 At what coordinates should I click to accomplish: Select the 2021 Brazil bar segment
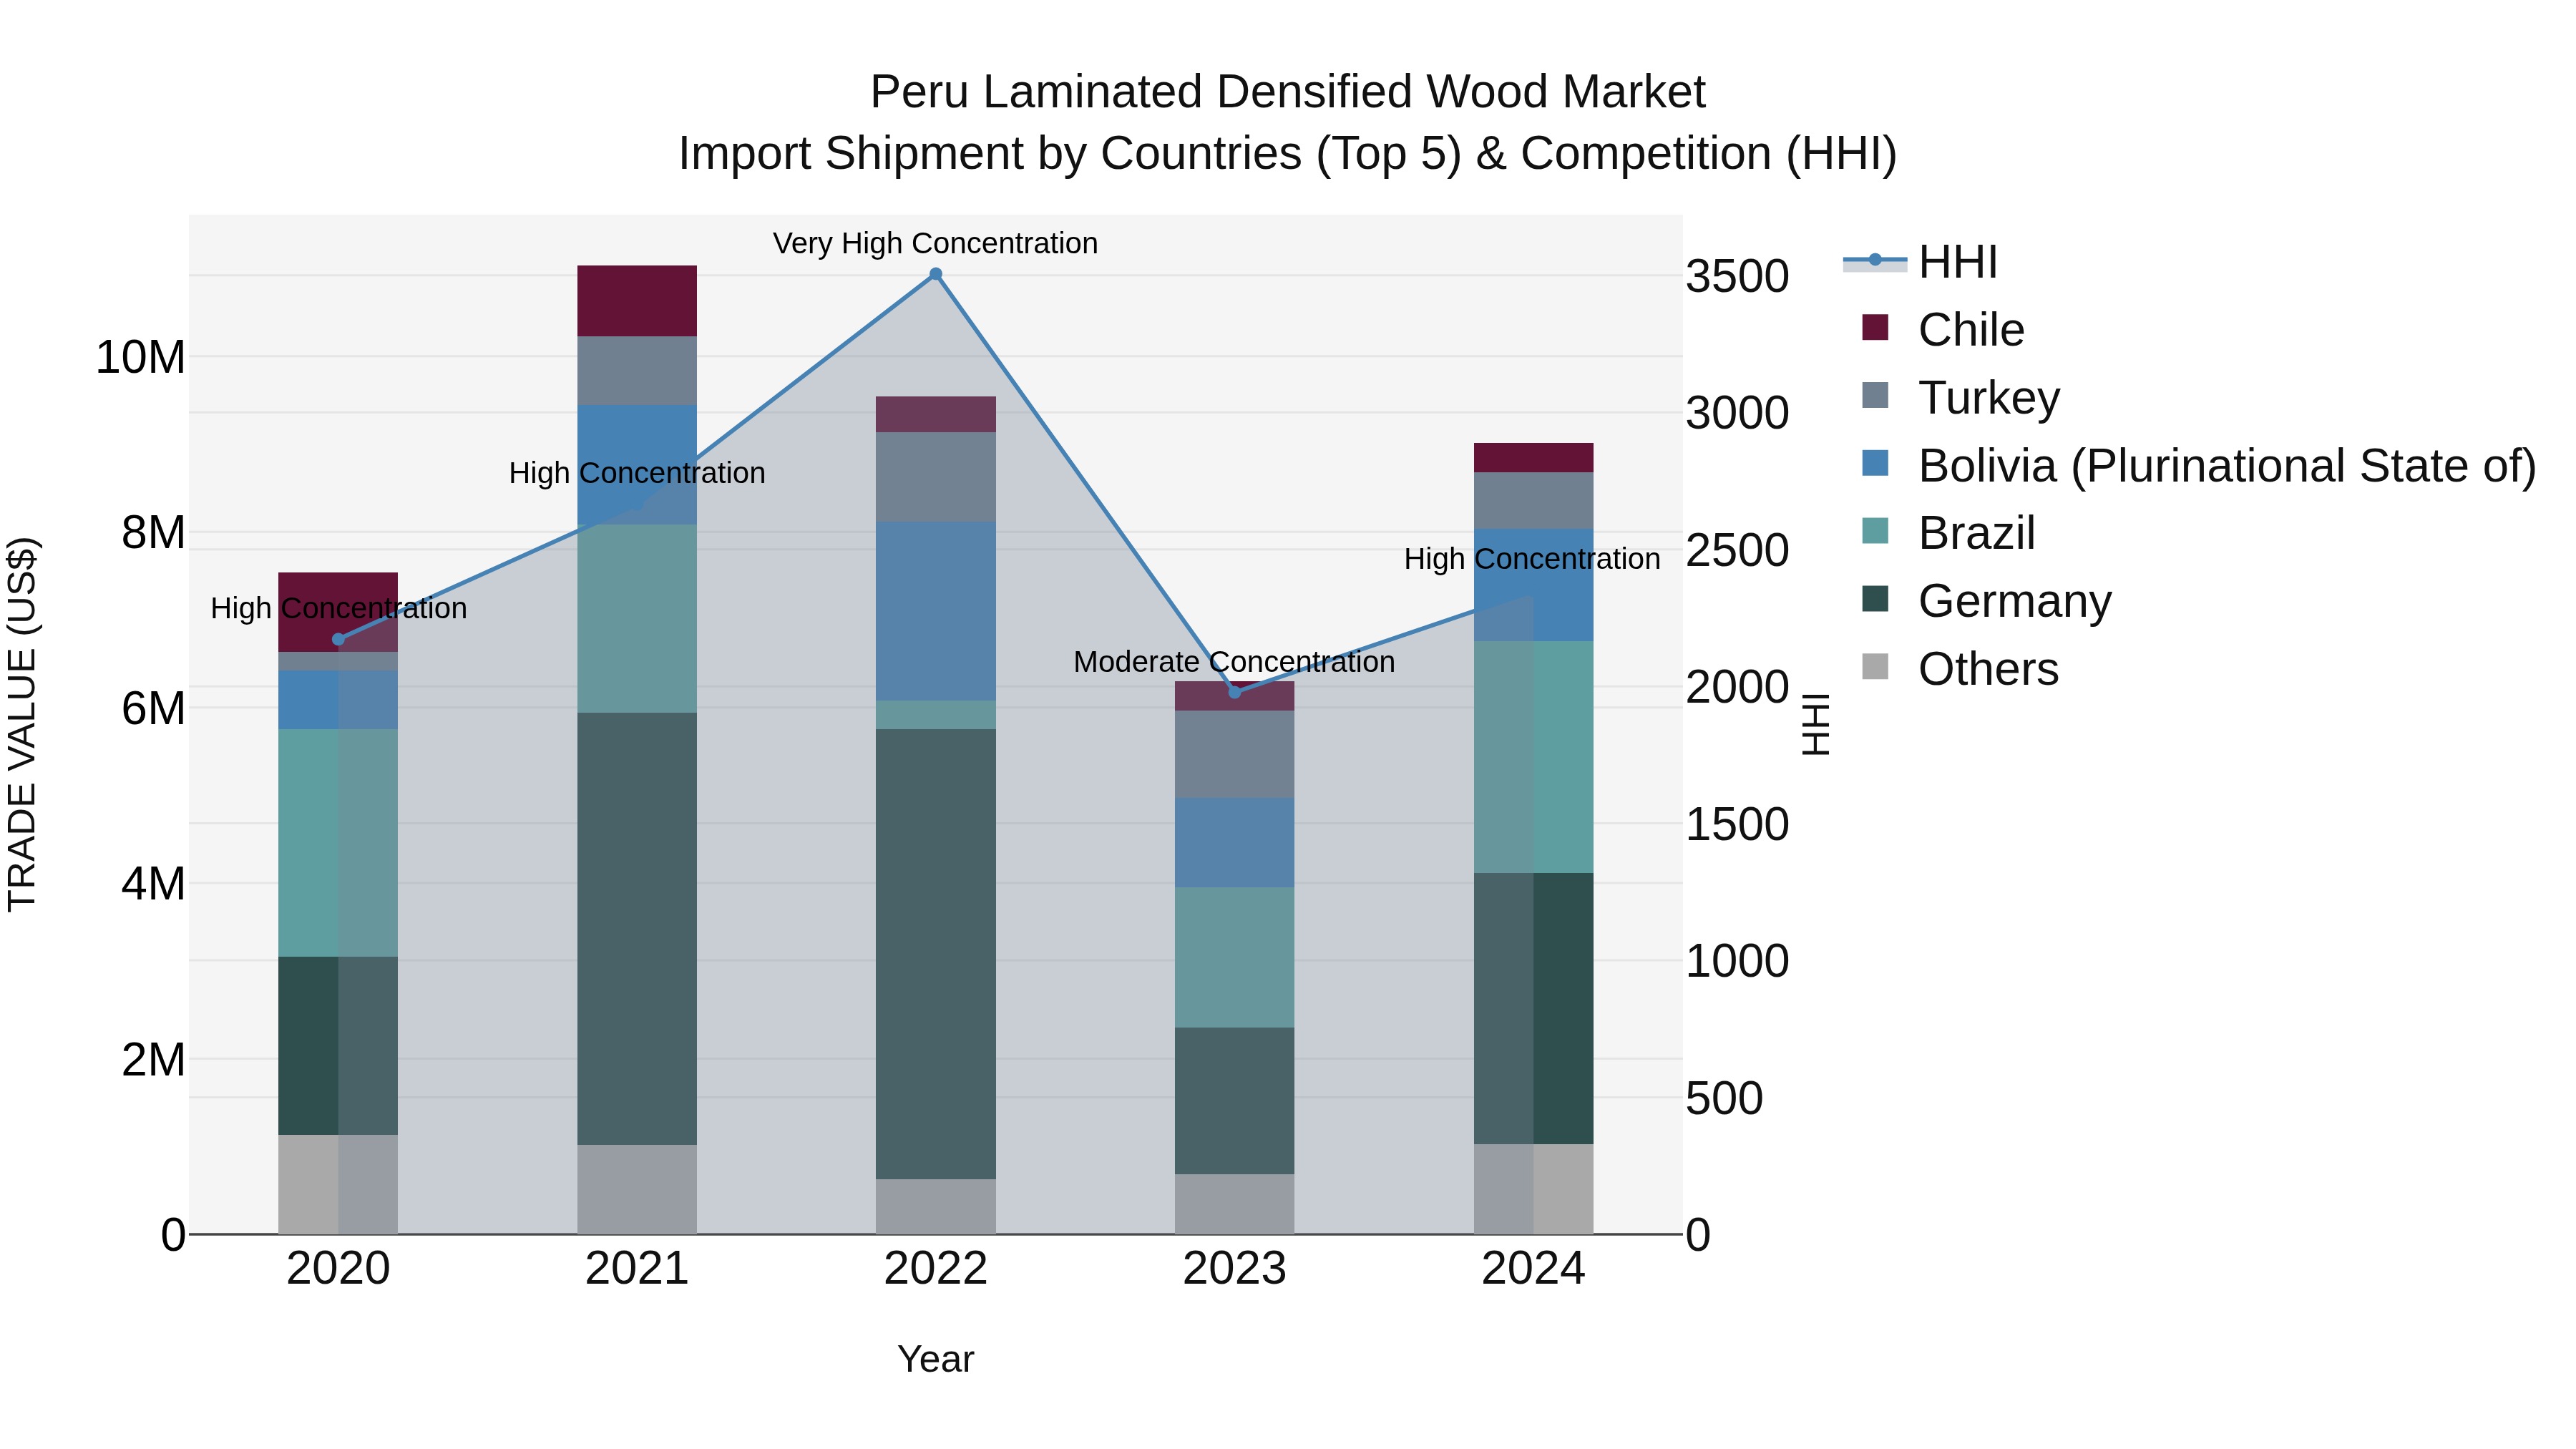click(637, 619)
